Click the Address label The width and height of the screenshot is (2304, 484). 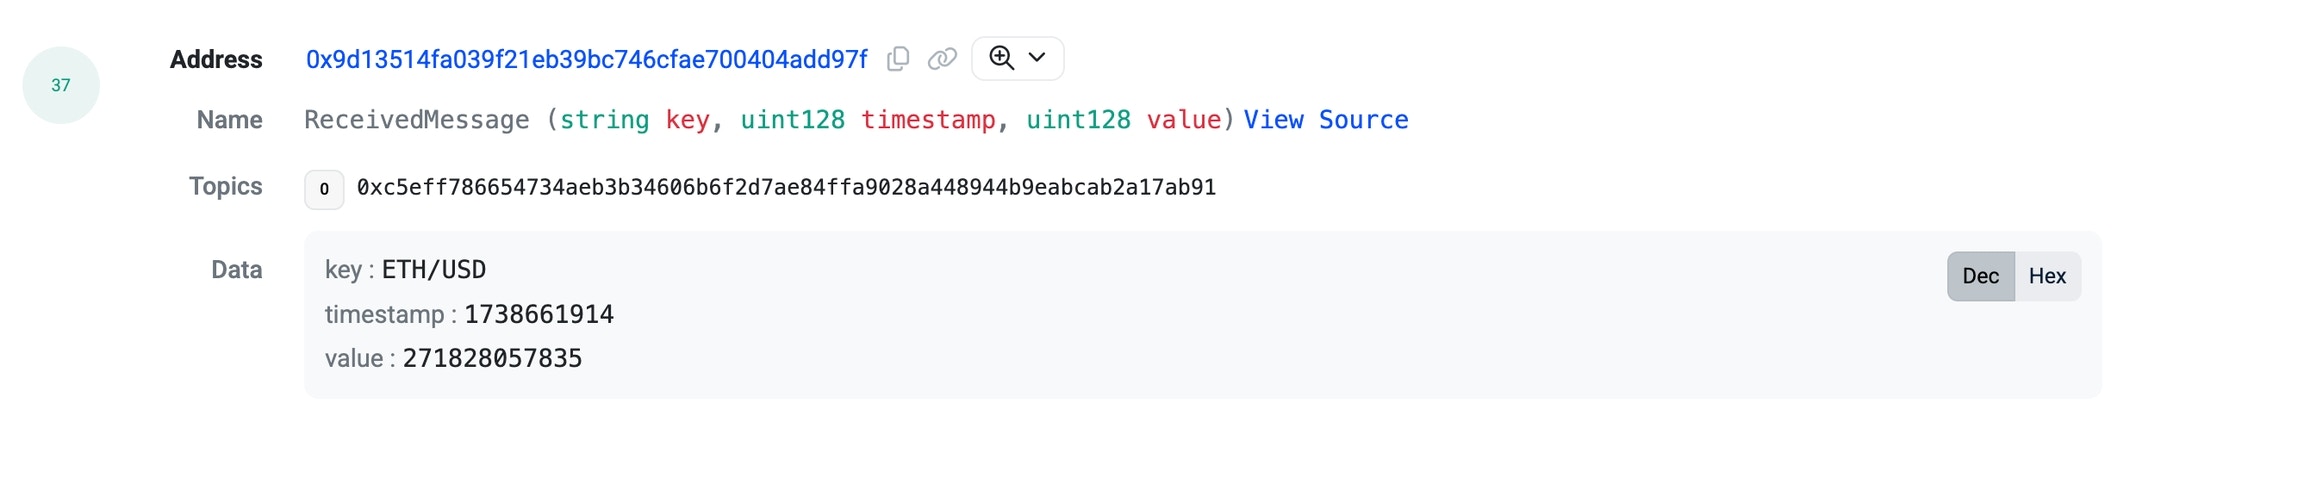coord(216,60)
